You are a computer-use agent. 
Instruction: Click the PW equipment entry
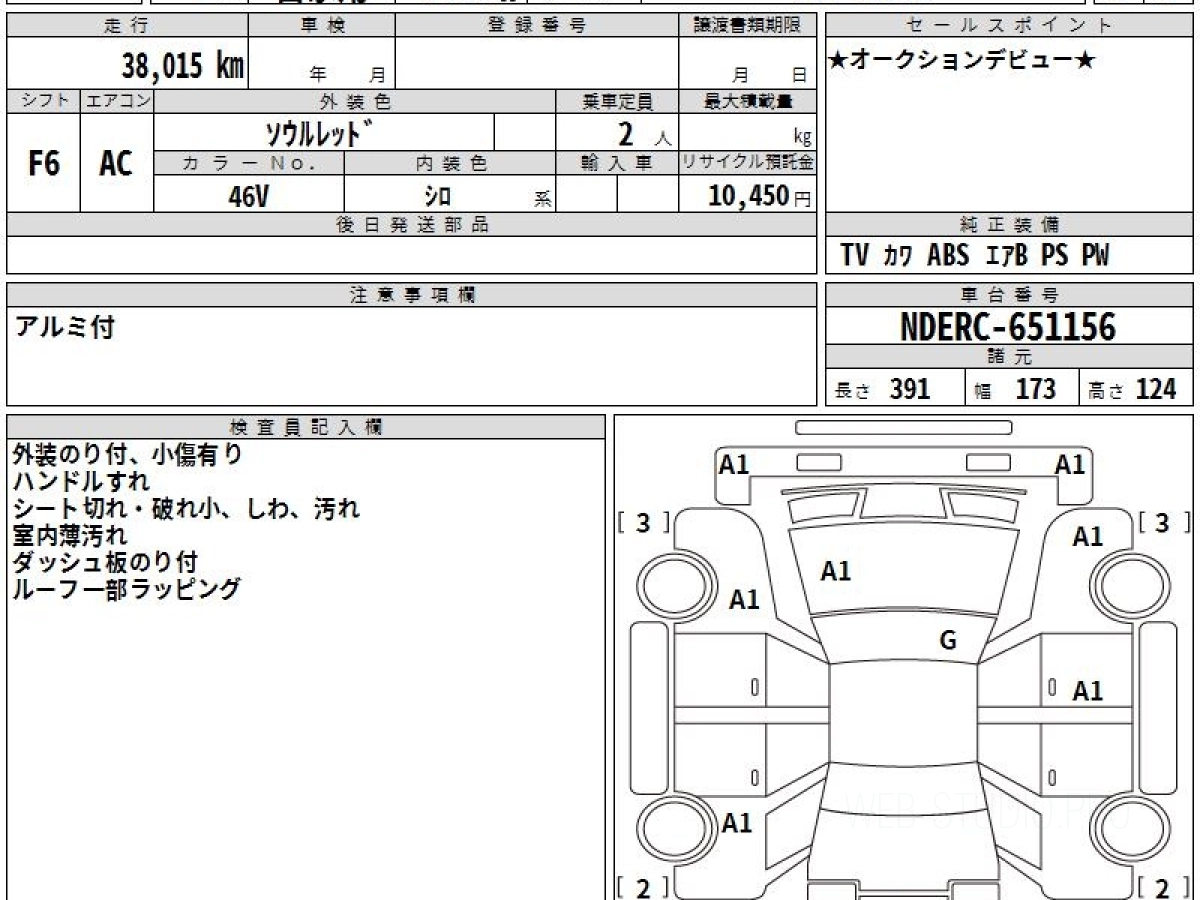coord(1095,256)
